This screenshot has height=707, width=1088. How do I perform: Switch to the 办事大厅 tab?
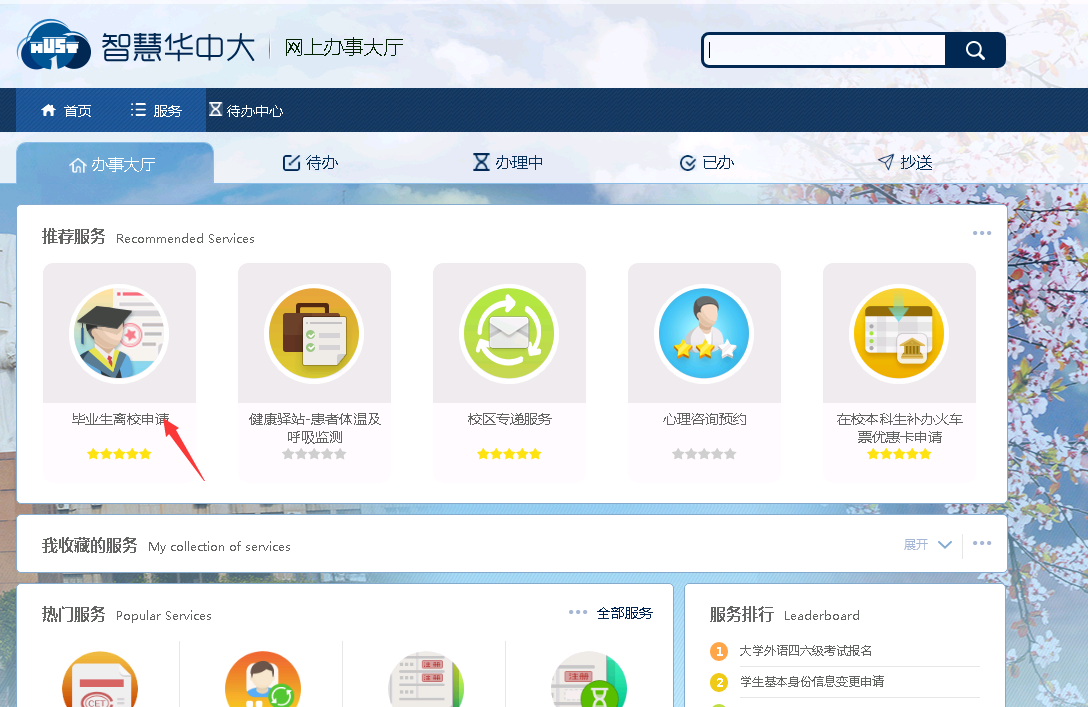(115, 164)
